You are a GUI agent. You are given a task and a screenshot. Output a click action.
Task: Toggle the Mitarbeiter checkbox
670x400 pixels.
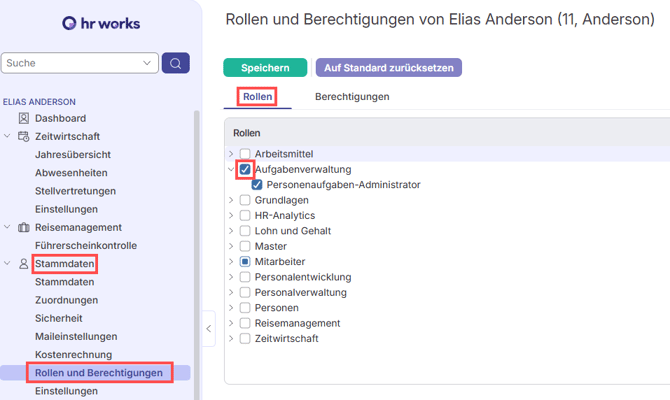click(245, 262)
